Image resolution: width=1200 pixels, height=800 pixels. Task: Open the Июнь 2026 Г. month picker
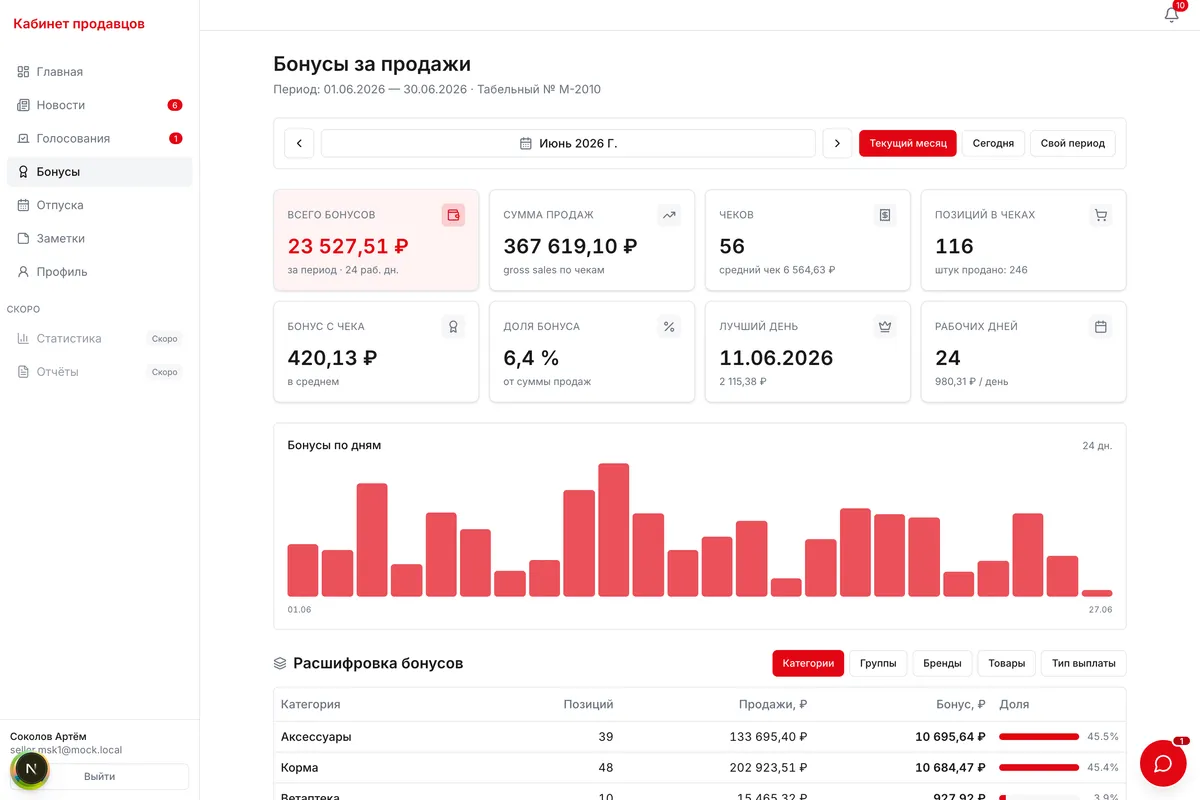pos(568,143)
